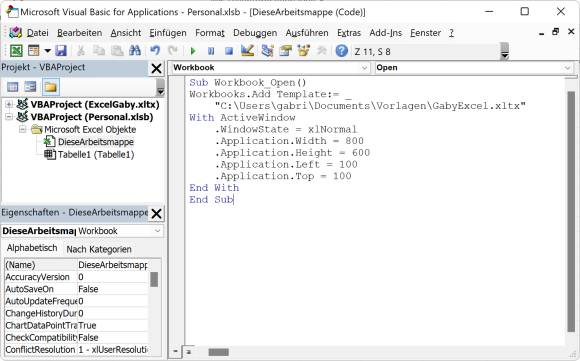Screen dimensions: 580x361
Task: Open the Properties Window toolbar icon
Action: pyautogui.click(x=286, y=51)
